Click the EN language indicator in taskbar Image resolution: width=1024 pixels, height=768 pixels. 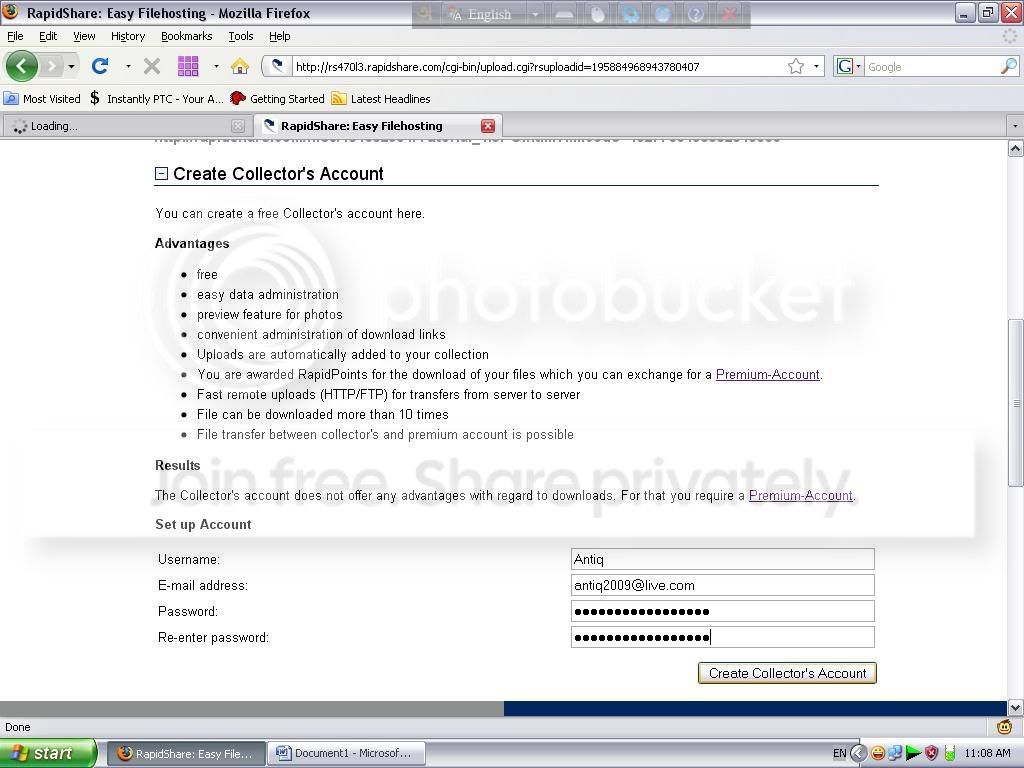839,754
